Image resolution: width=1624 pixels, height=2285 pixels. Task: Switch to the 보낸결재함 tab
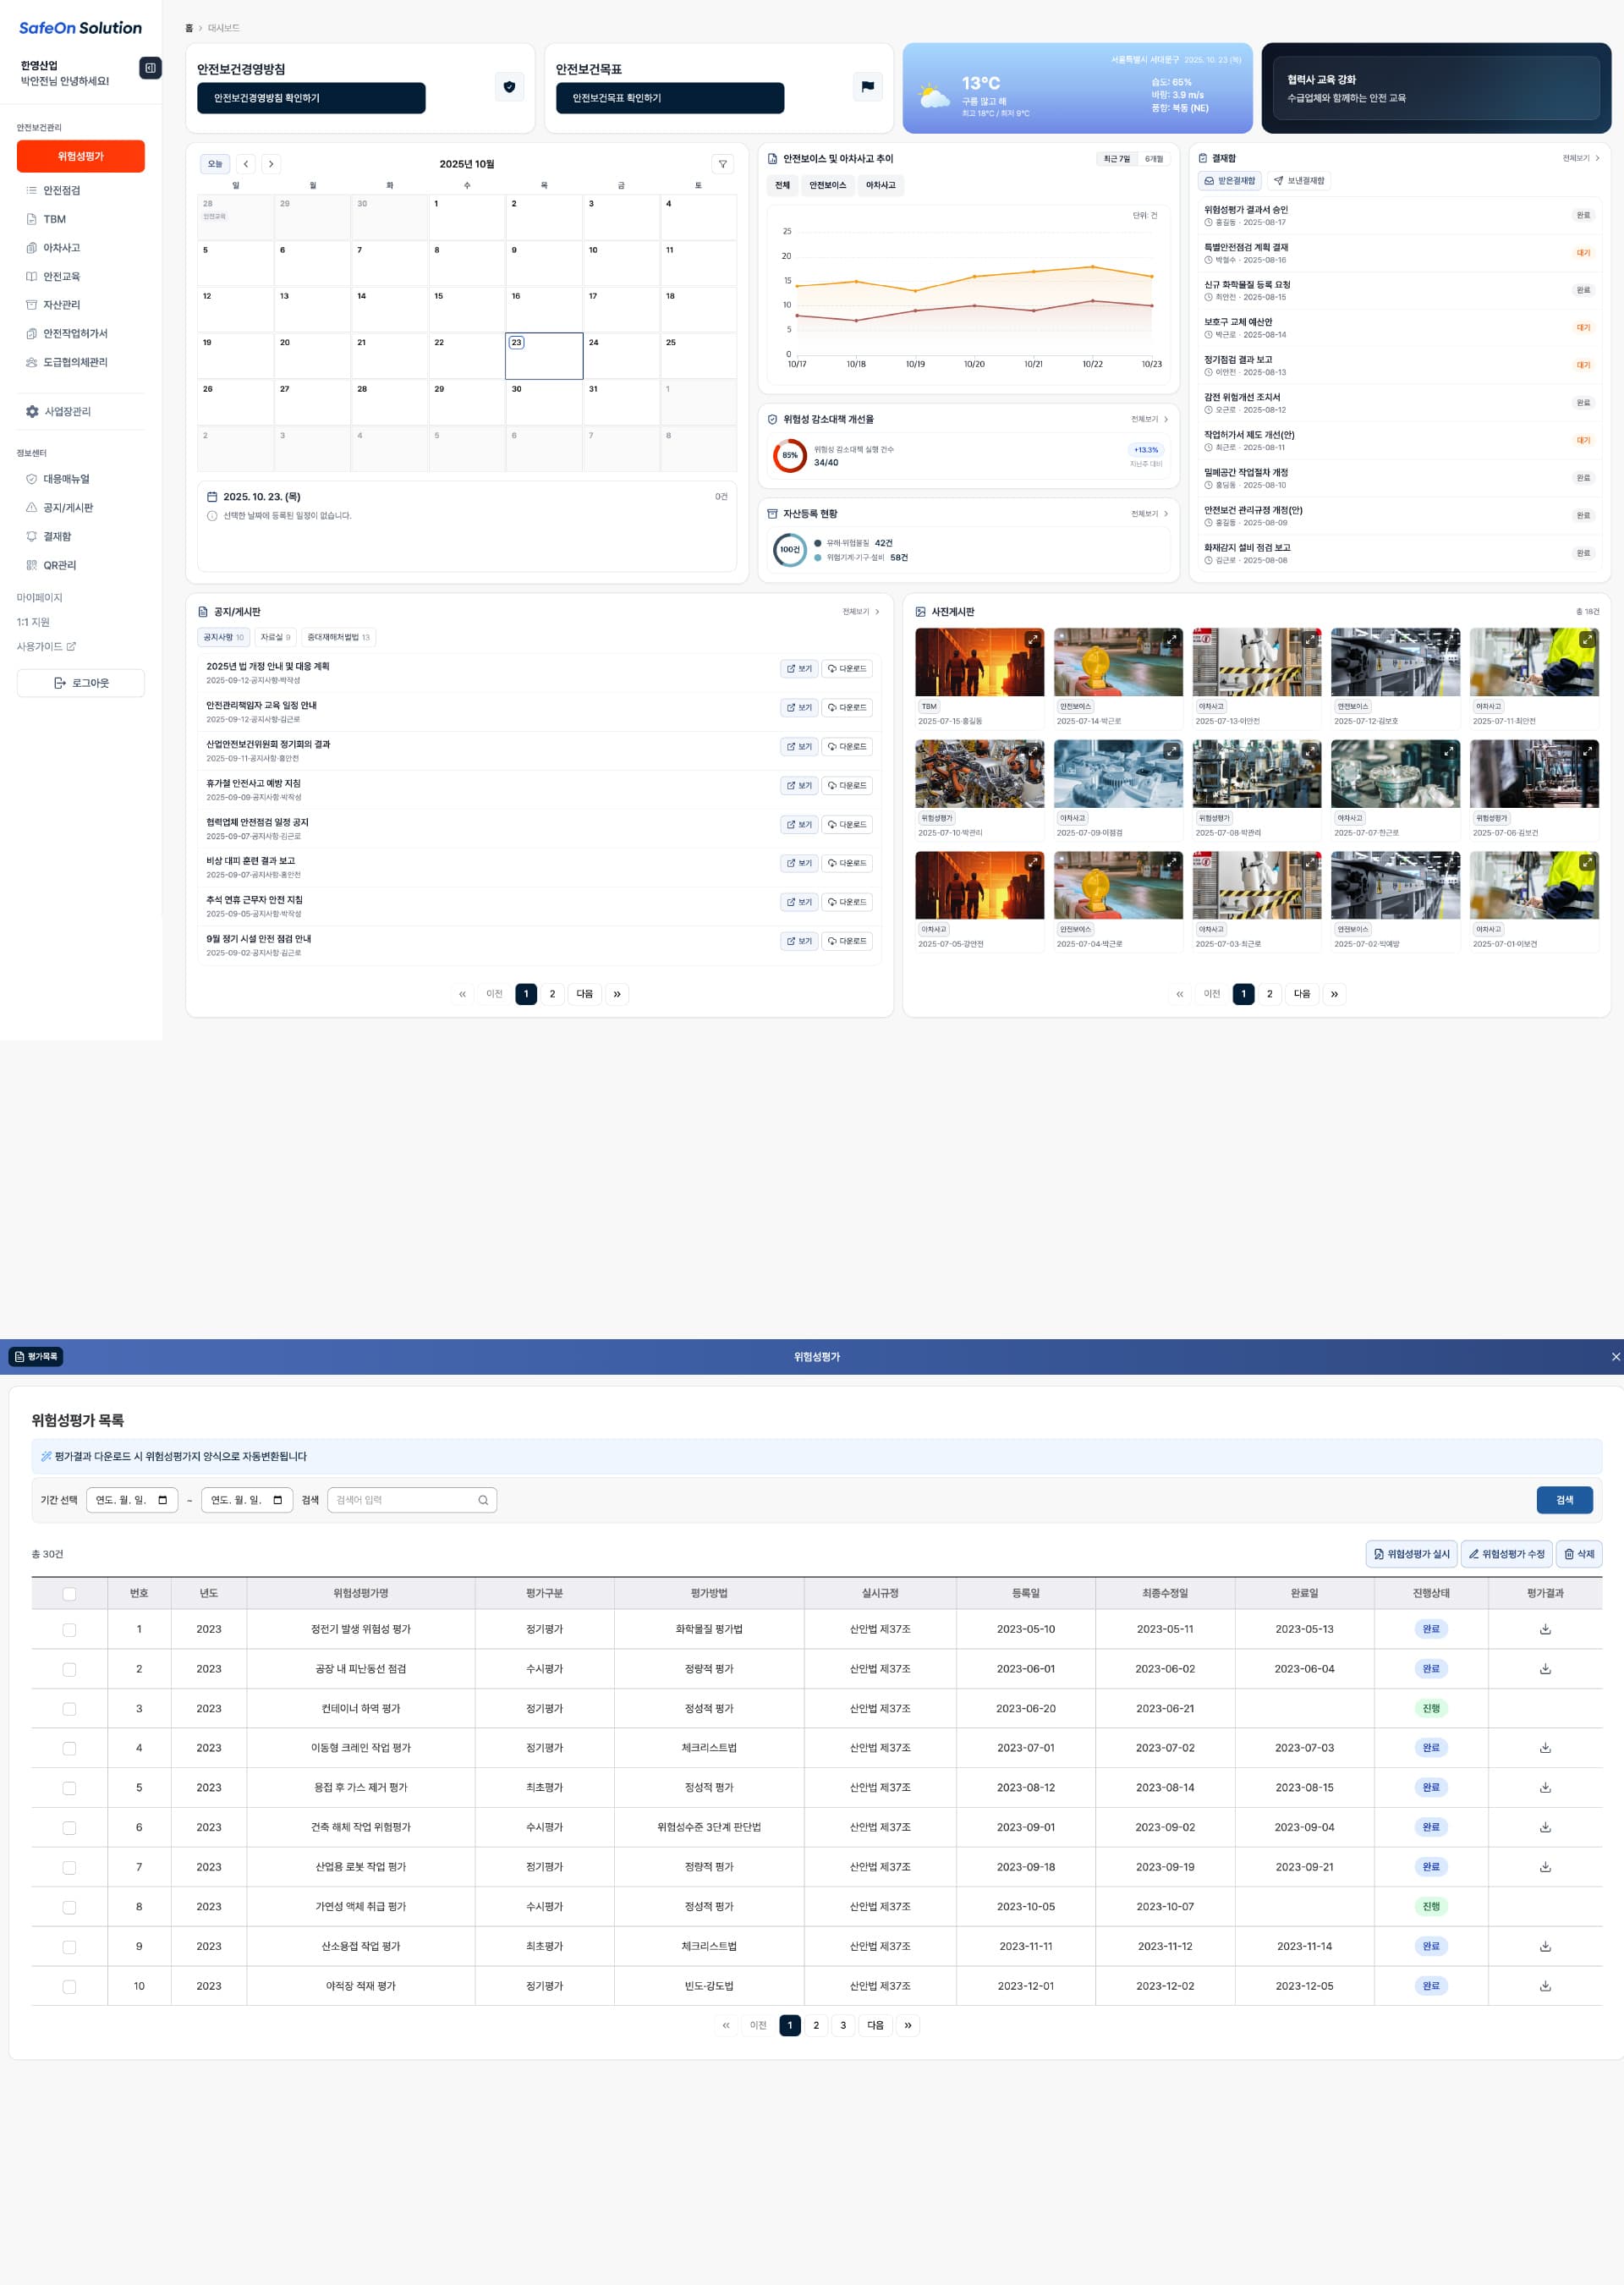[1299, 181]
